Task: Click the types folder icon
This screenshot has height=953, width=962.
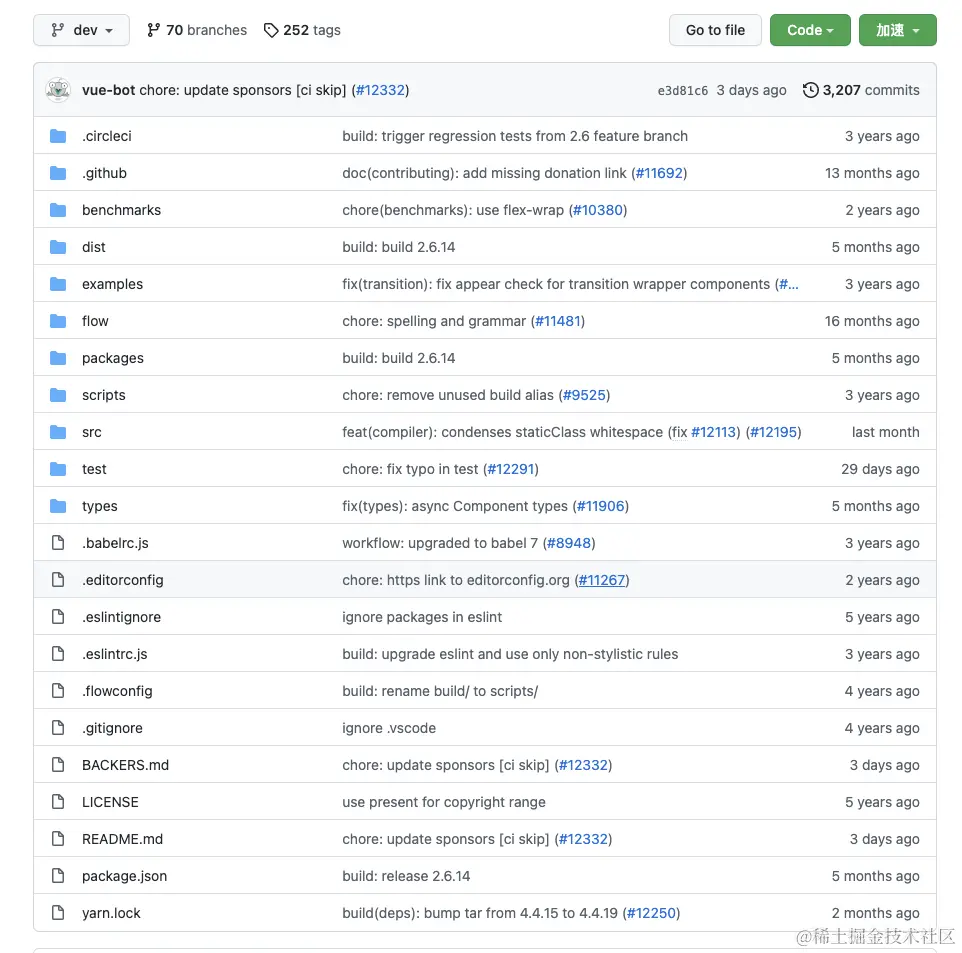Action: (x=58, y=506)
